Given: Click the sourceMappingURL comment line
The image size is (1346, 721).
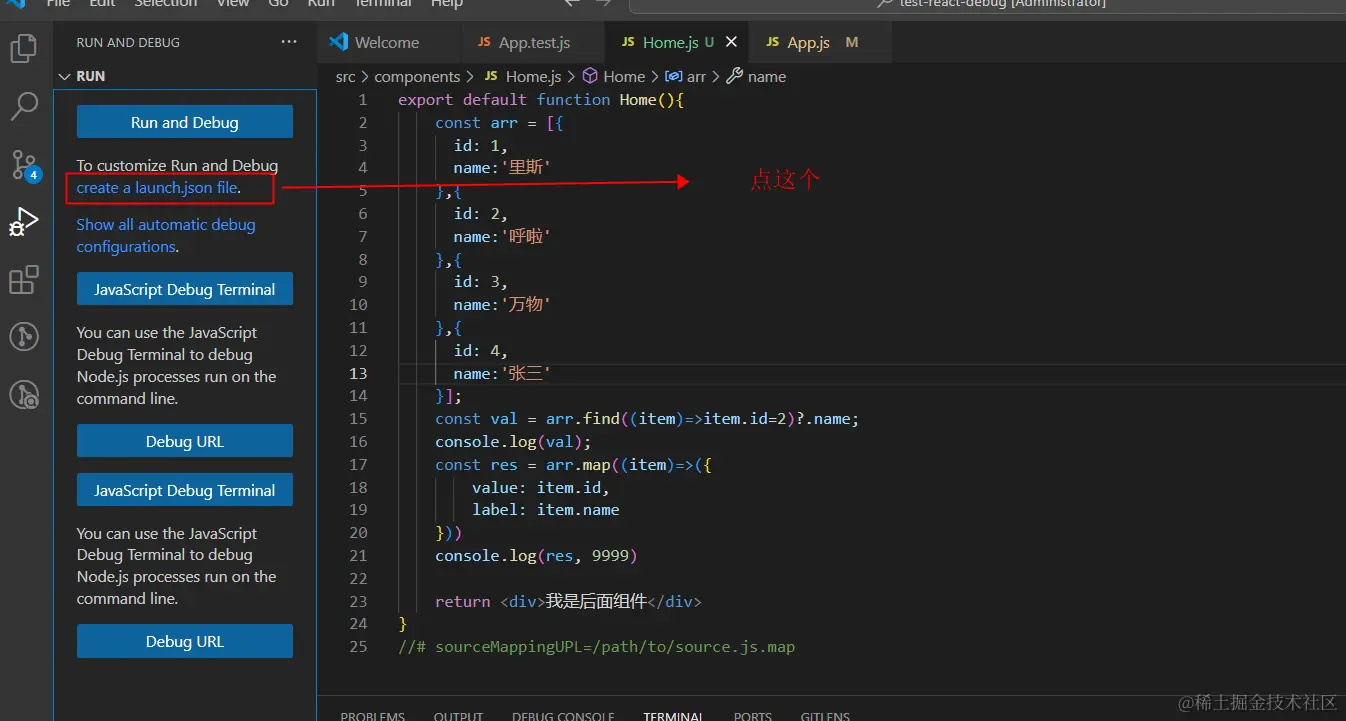Looking at the screenshot, I should [597, 647].
